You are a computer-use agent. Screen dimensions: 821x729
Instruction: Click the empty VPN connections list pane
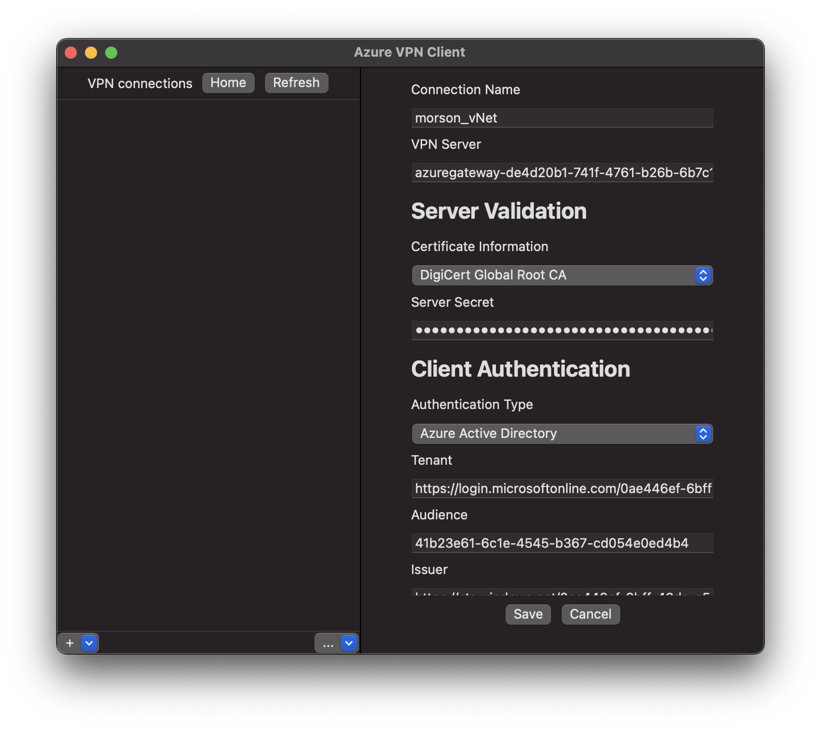tap(208, 360)
